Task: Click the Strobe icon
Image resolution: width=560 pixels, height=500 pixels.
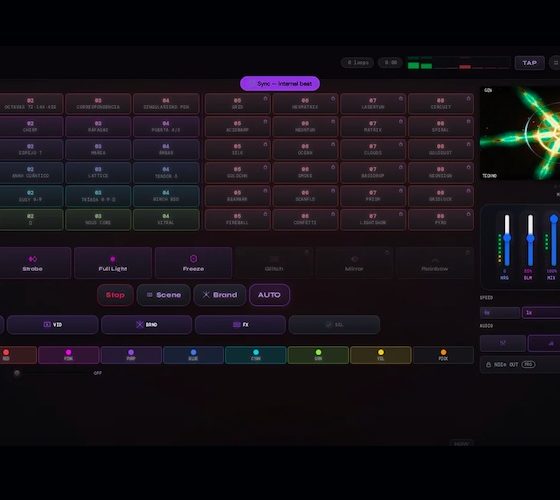Action: click(32, 259)
